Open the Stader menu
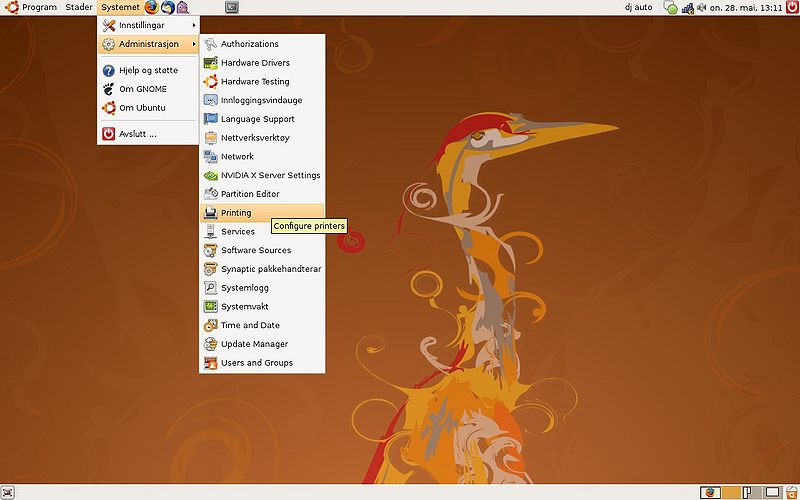This screenshot has width=800, height=500. click(79, 8)
